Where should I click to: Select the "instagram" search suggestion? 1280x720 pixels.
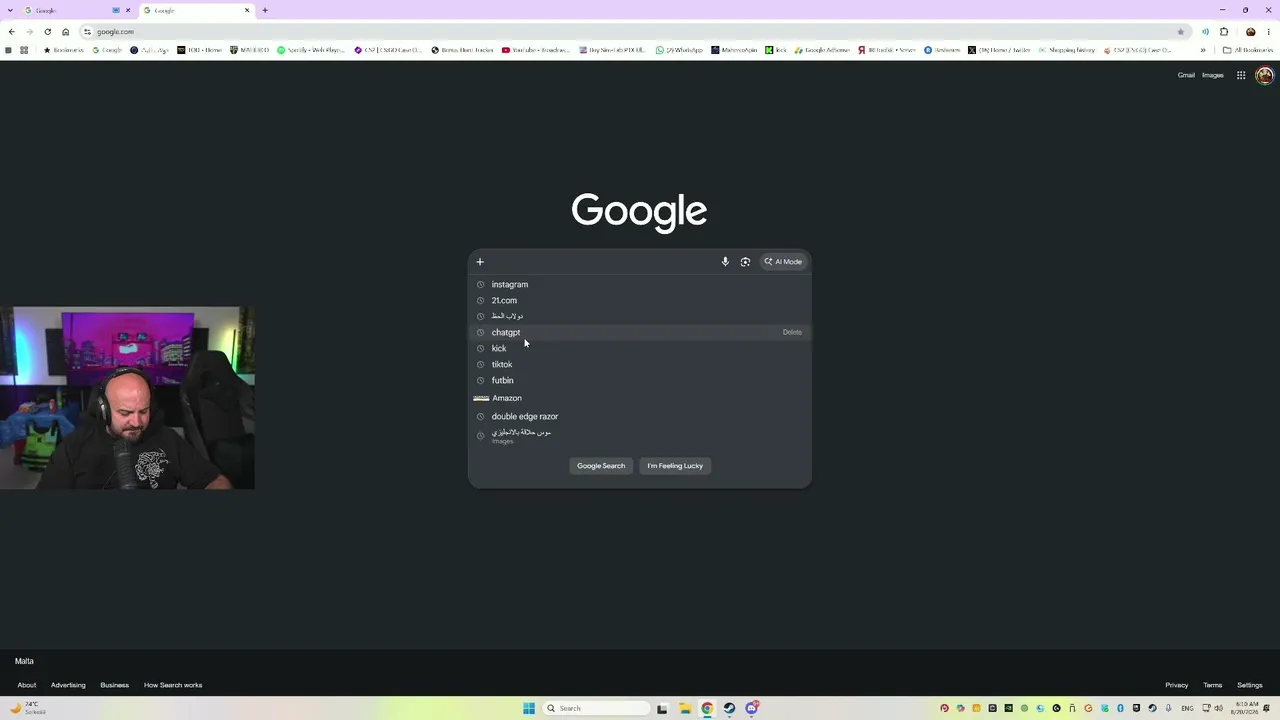[640, 284]
